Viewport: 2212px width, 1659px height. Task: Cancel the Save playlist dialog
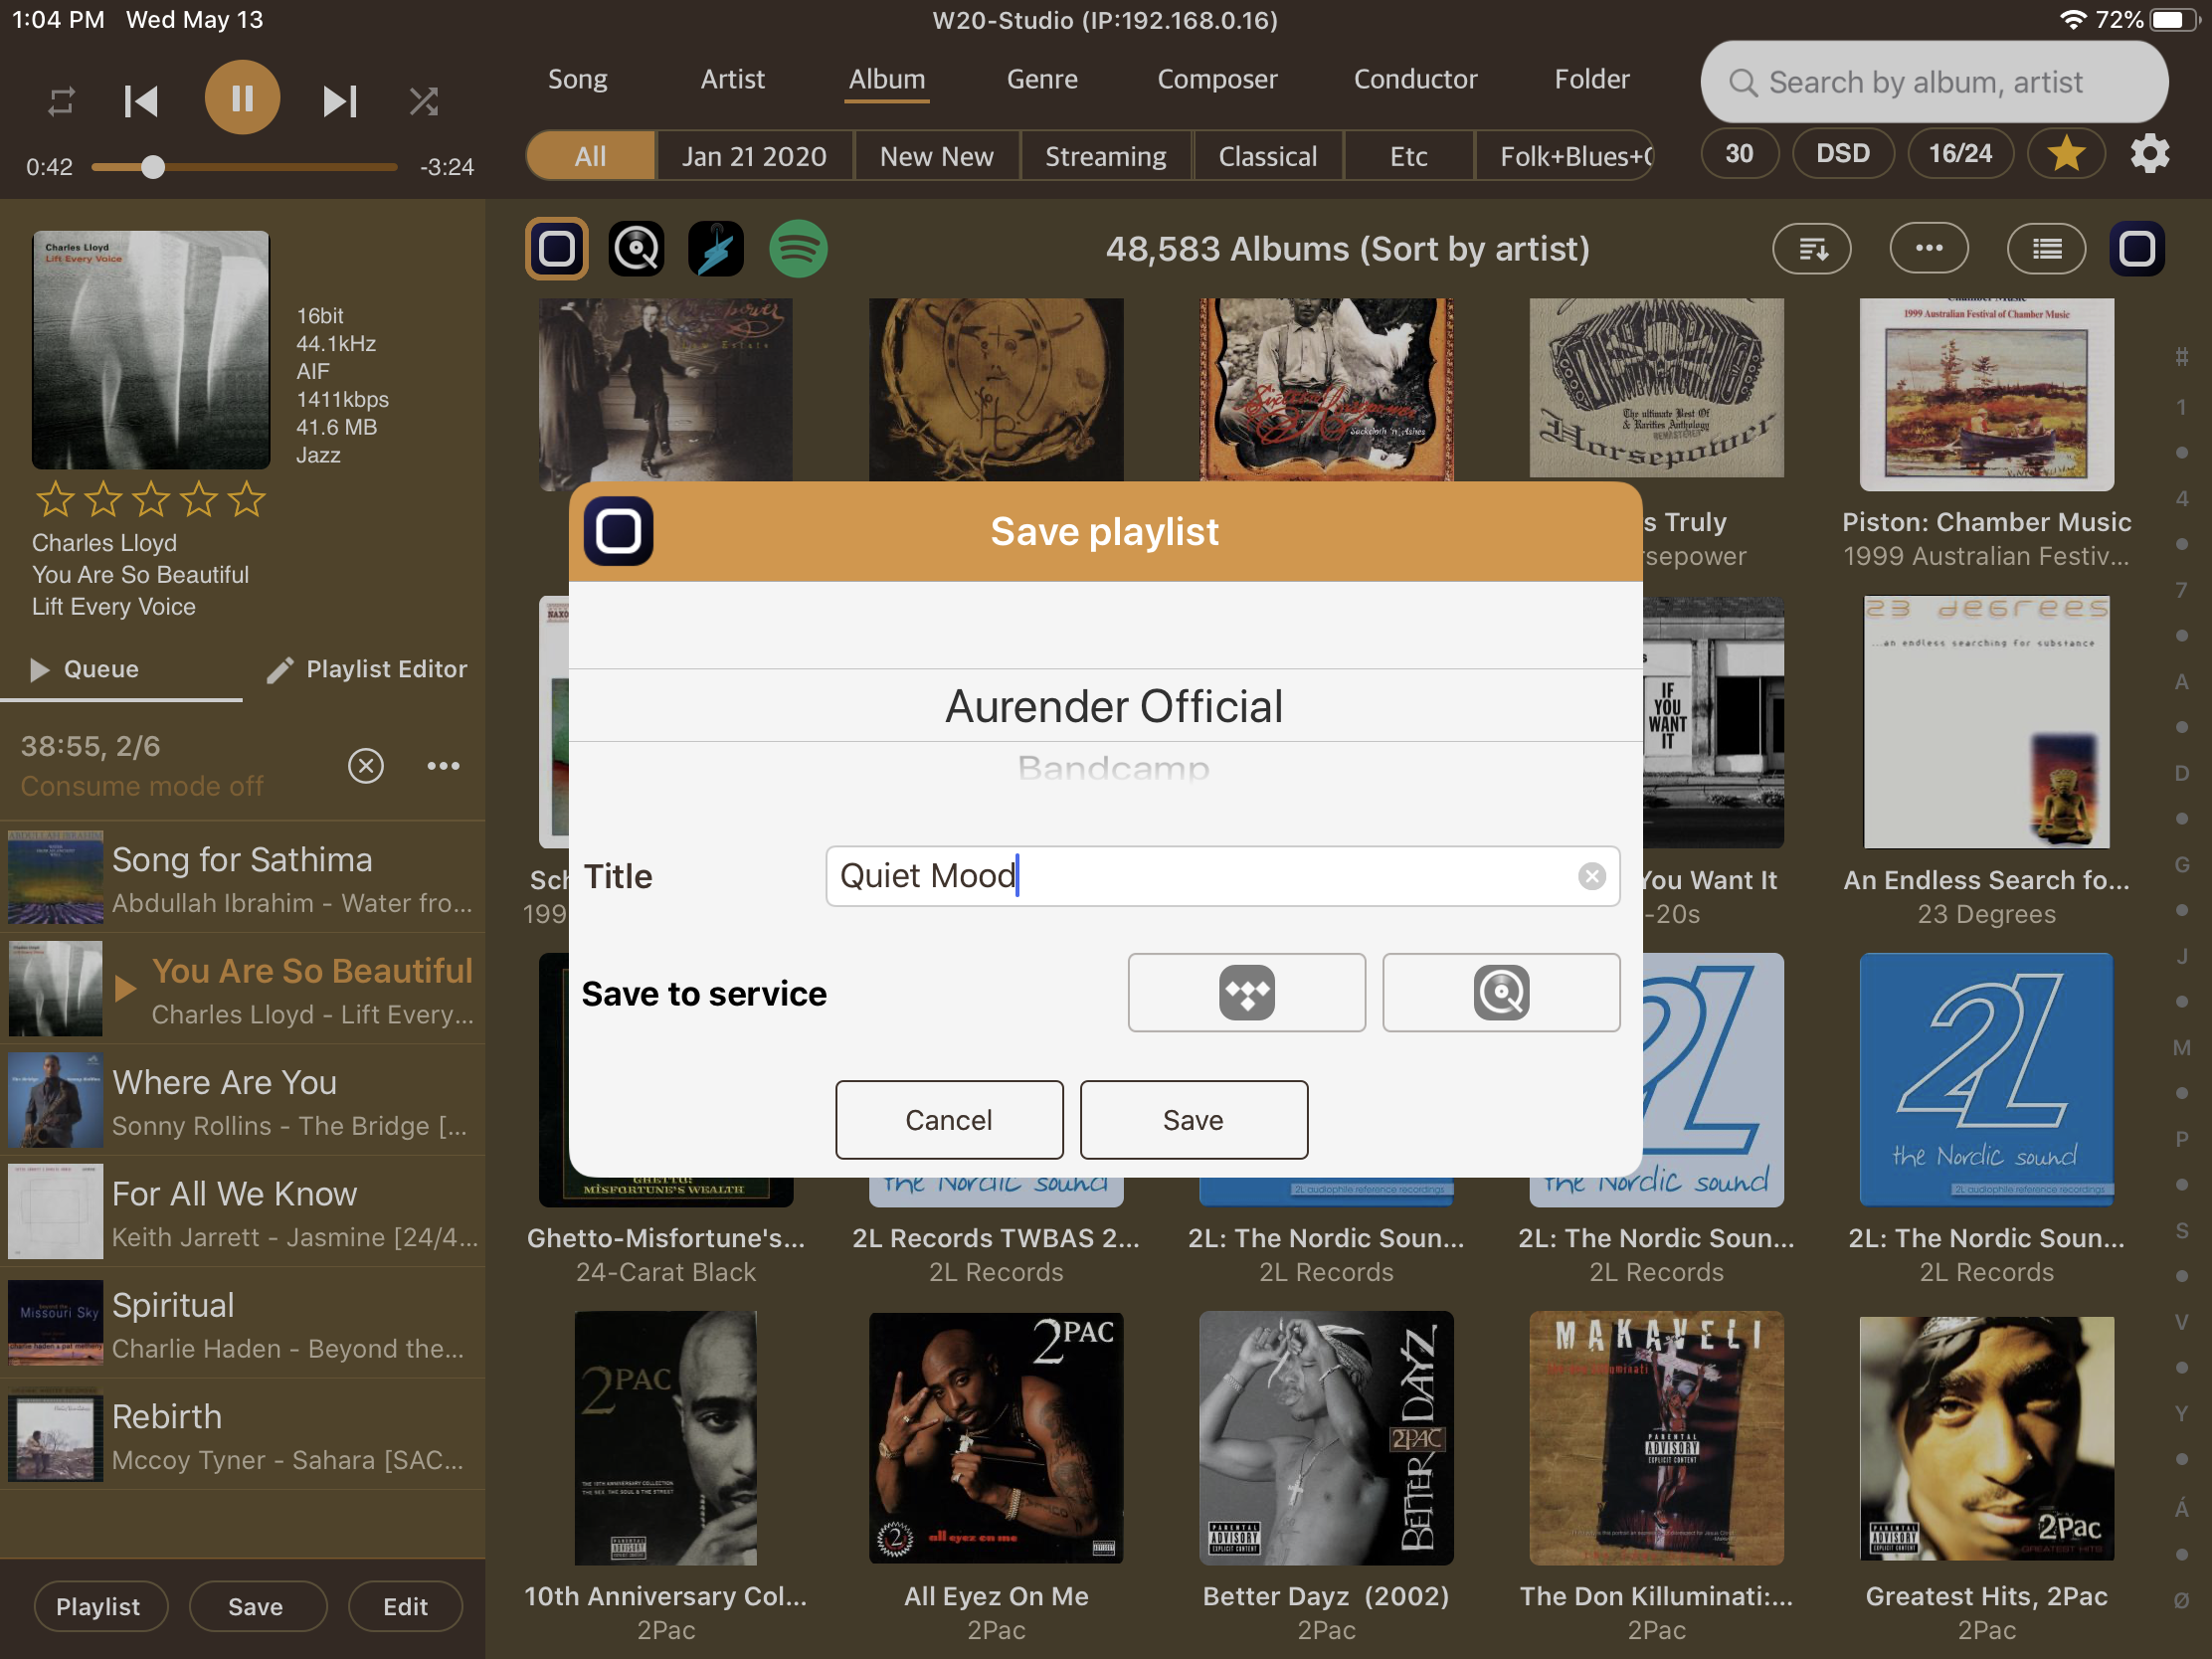point(949,1119)
